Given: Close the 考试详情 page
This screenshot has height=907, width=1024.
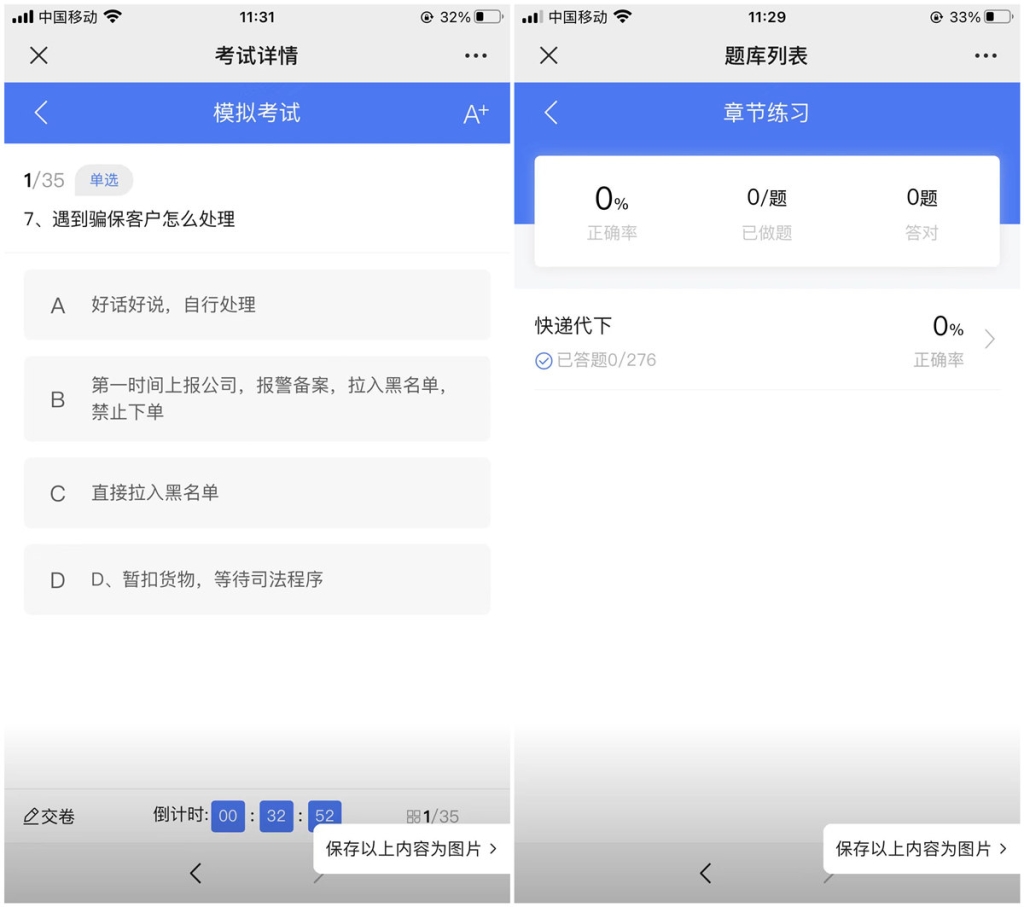Looking at the screenshot, I should tap(39, 56).
